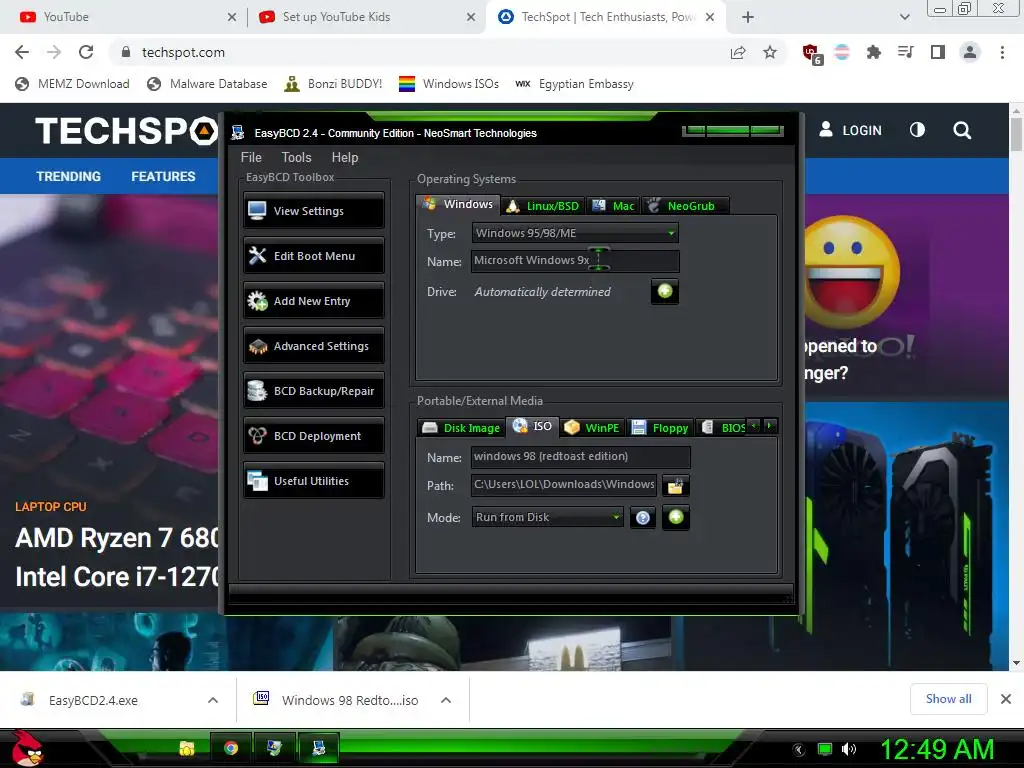The height and width of the screenshot is (768, 1024).
Task: Open a new browser tab
Action: 748,17
